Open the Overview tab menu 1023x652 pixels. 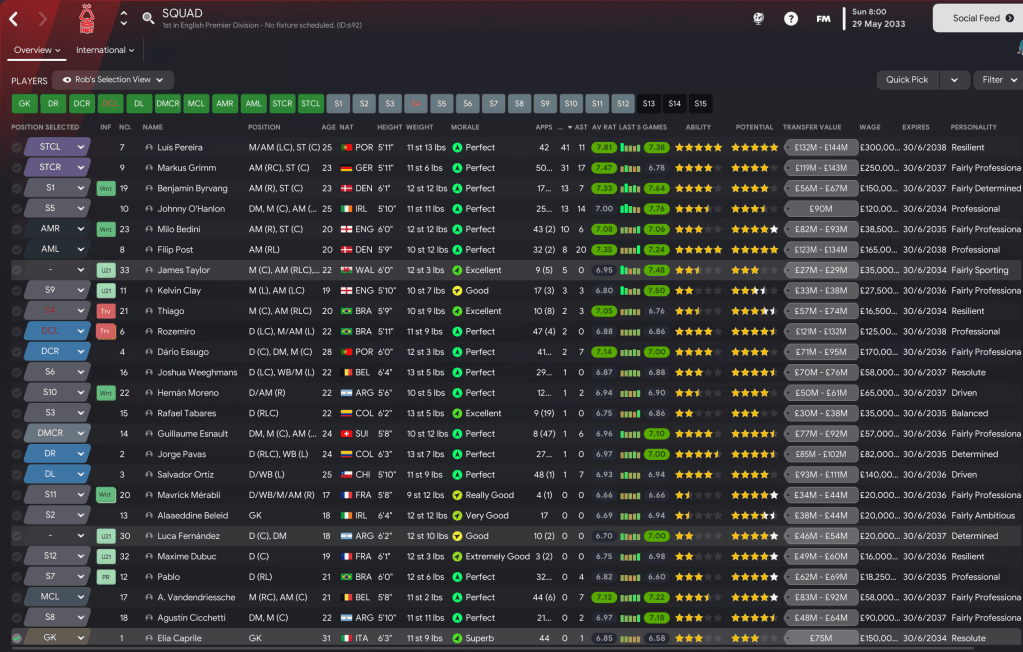(37, 50)
